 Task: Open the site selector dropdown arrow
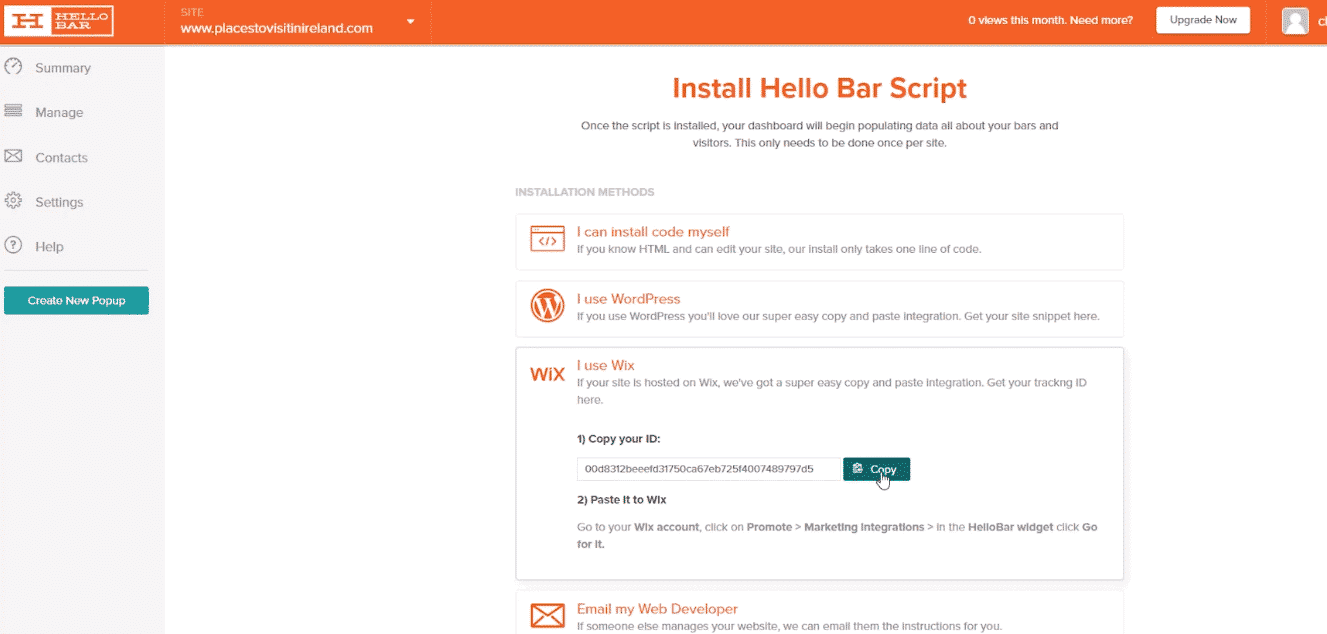coord(410,22)
